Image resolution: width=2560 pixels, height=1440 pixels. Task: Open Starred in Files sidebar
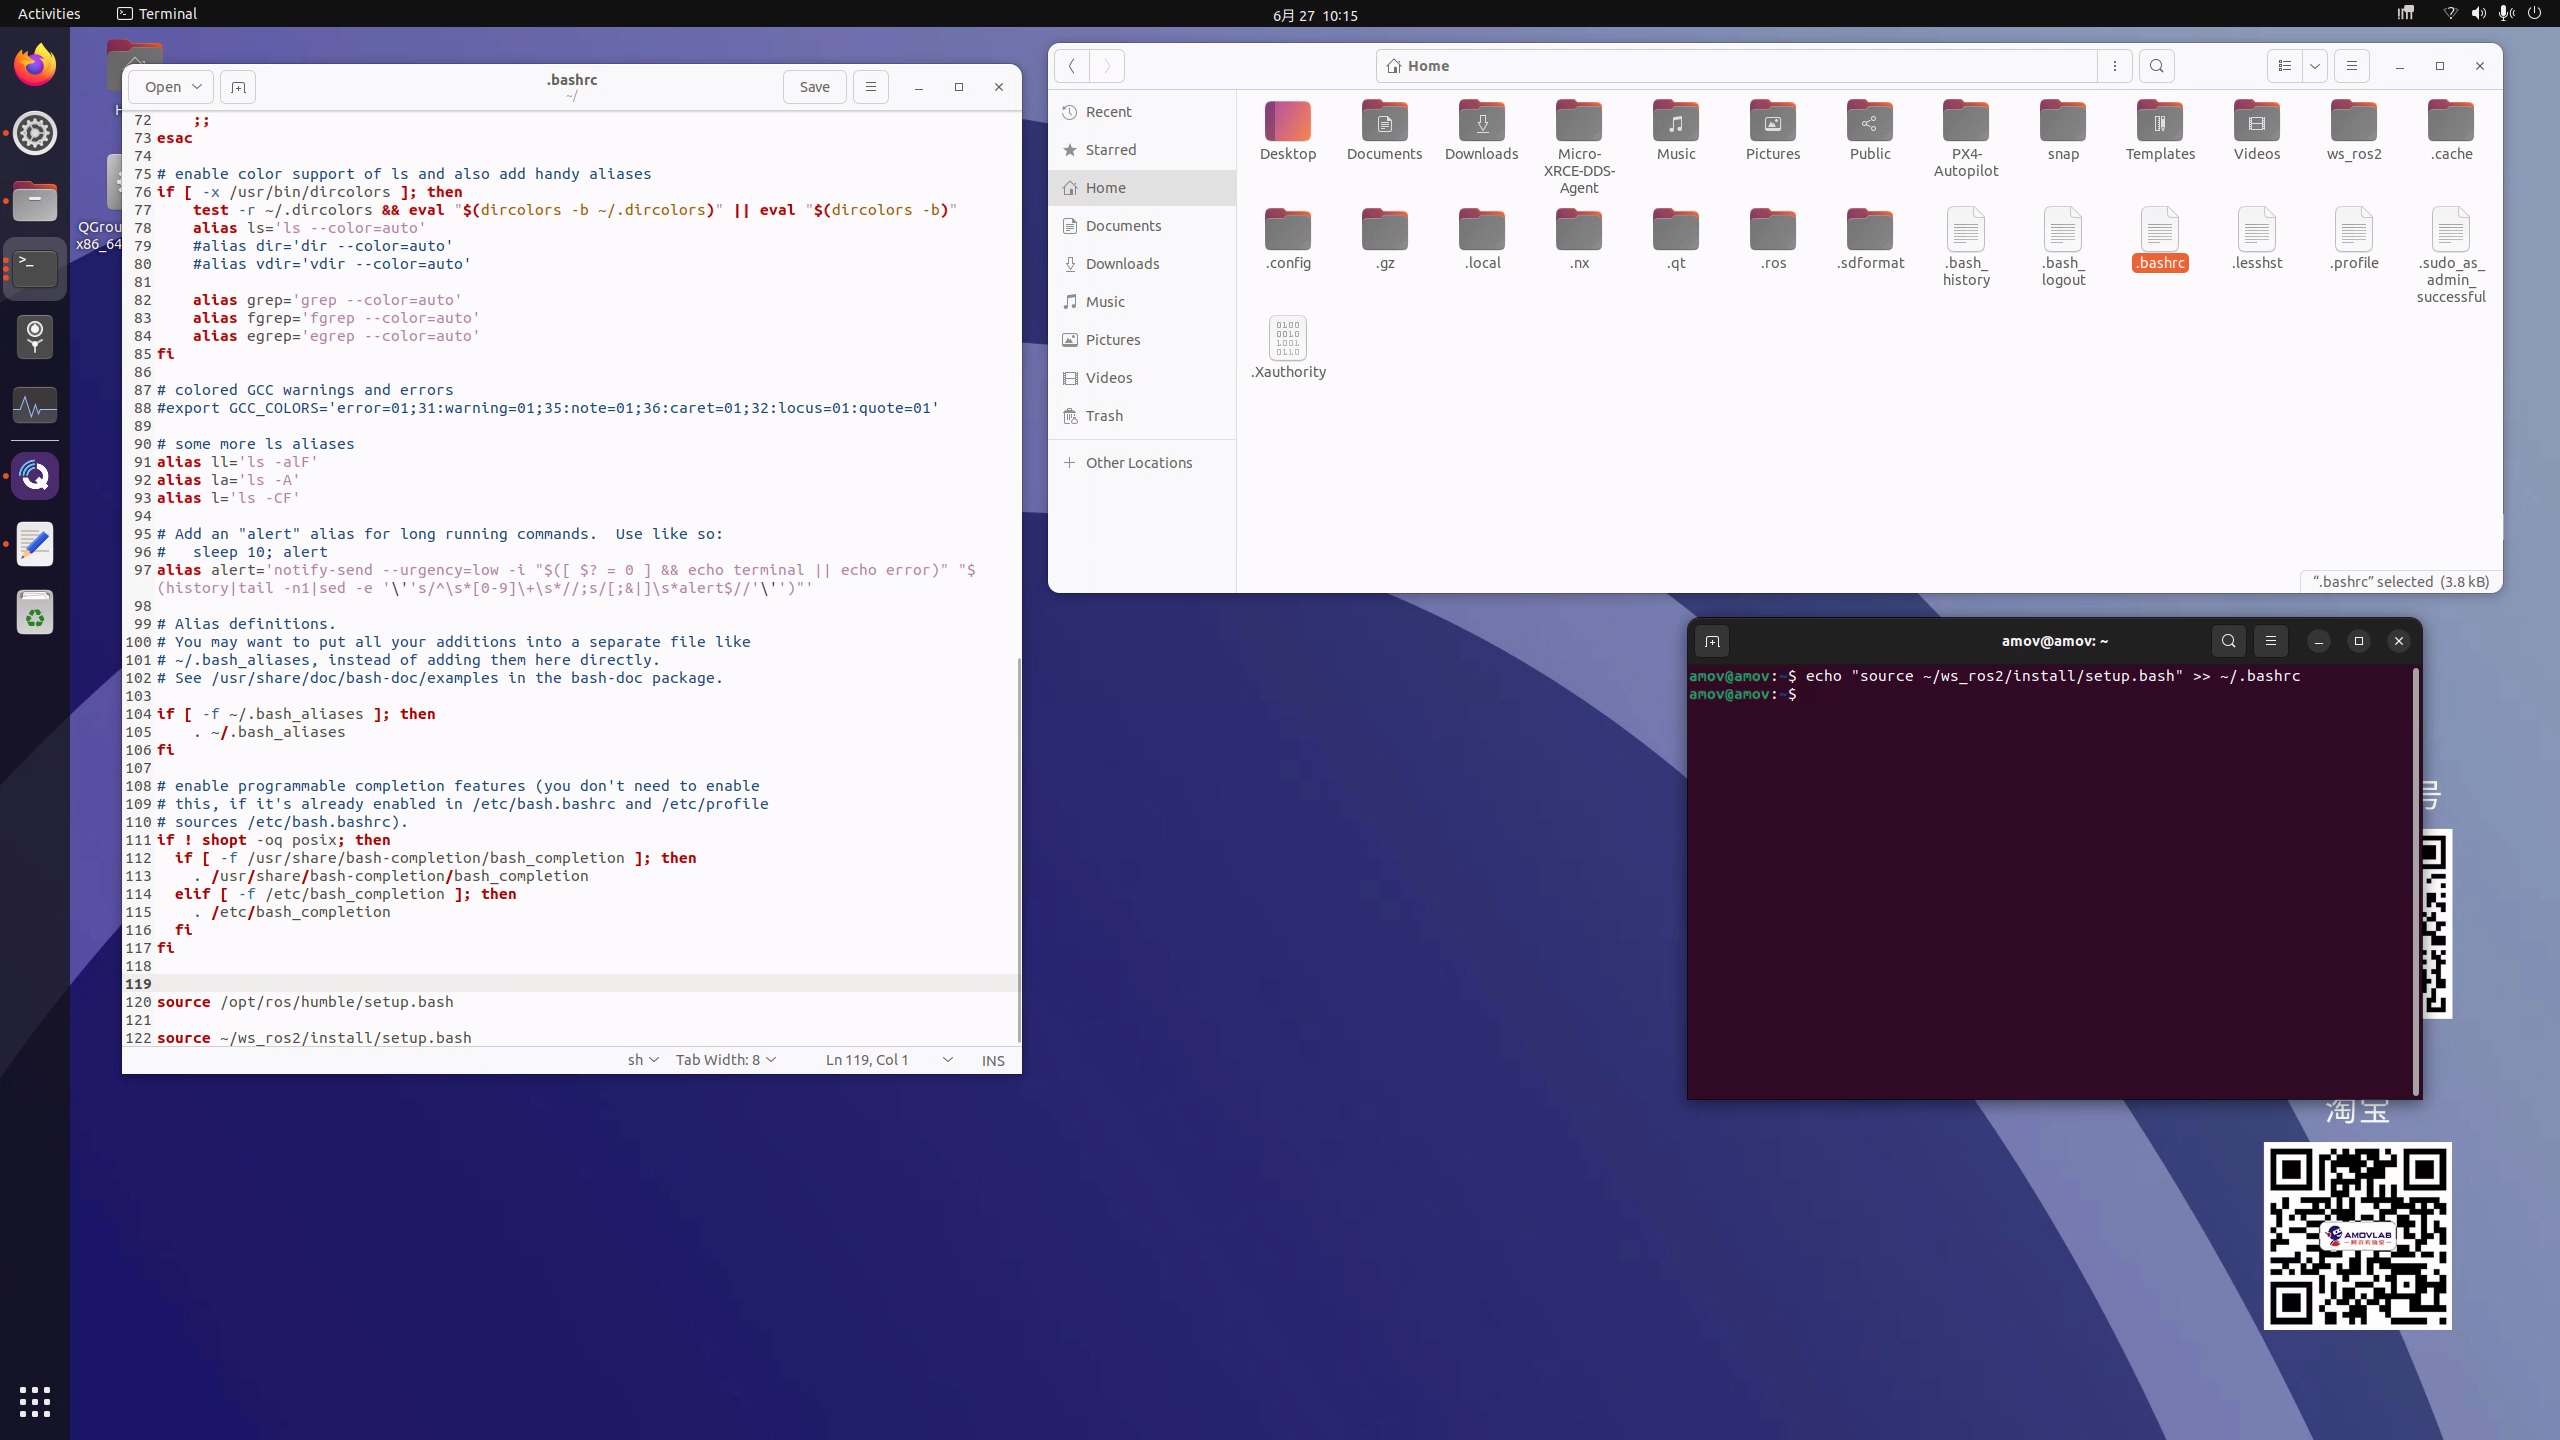(1142, 150)
